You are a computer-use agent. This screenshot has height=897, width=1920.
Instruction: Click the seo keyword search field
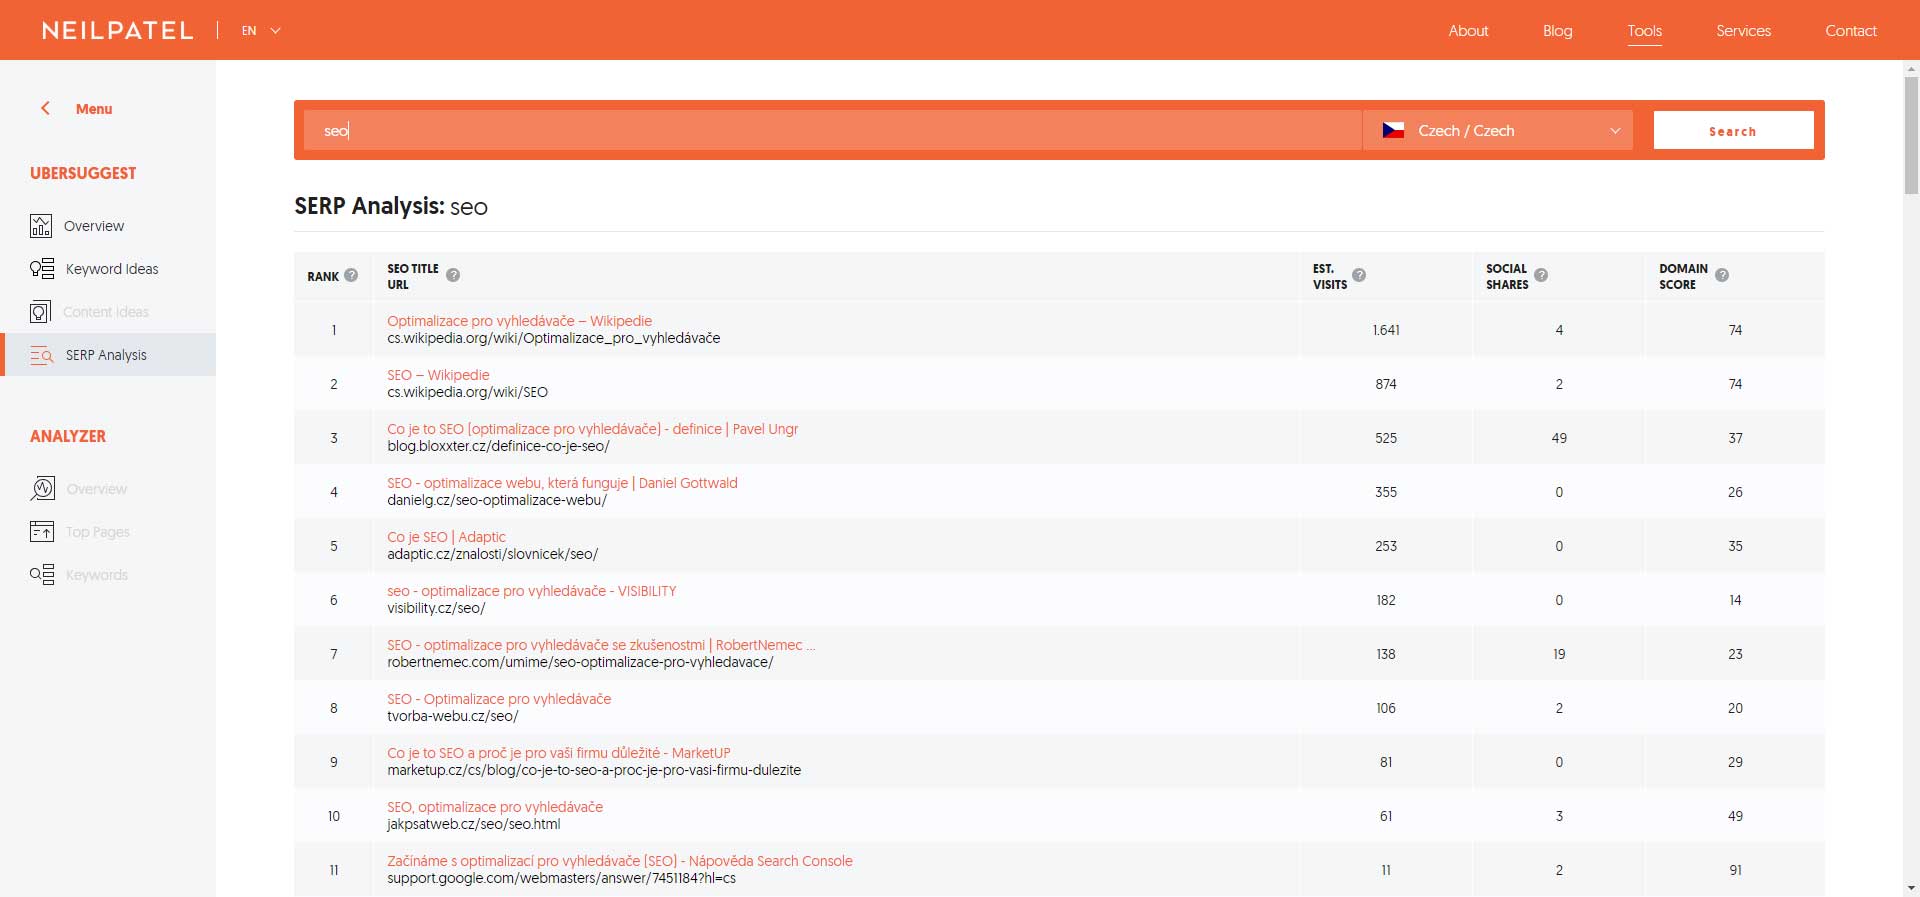(x=832, y=130)
